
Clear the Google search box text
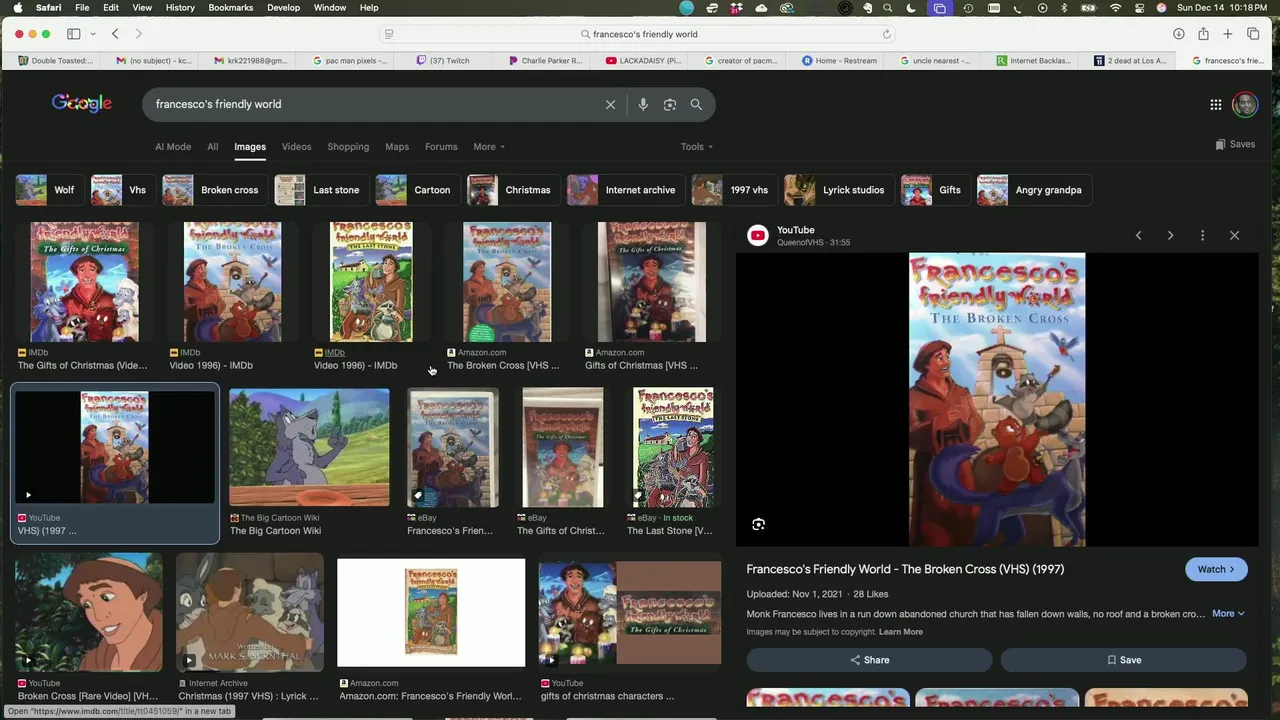[610, 104]
